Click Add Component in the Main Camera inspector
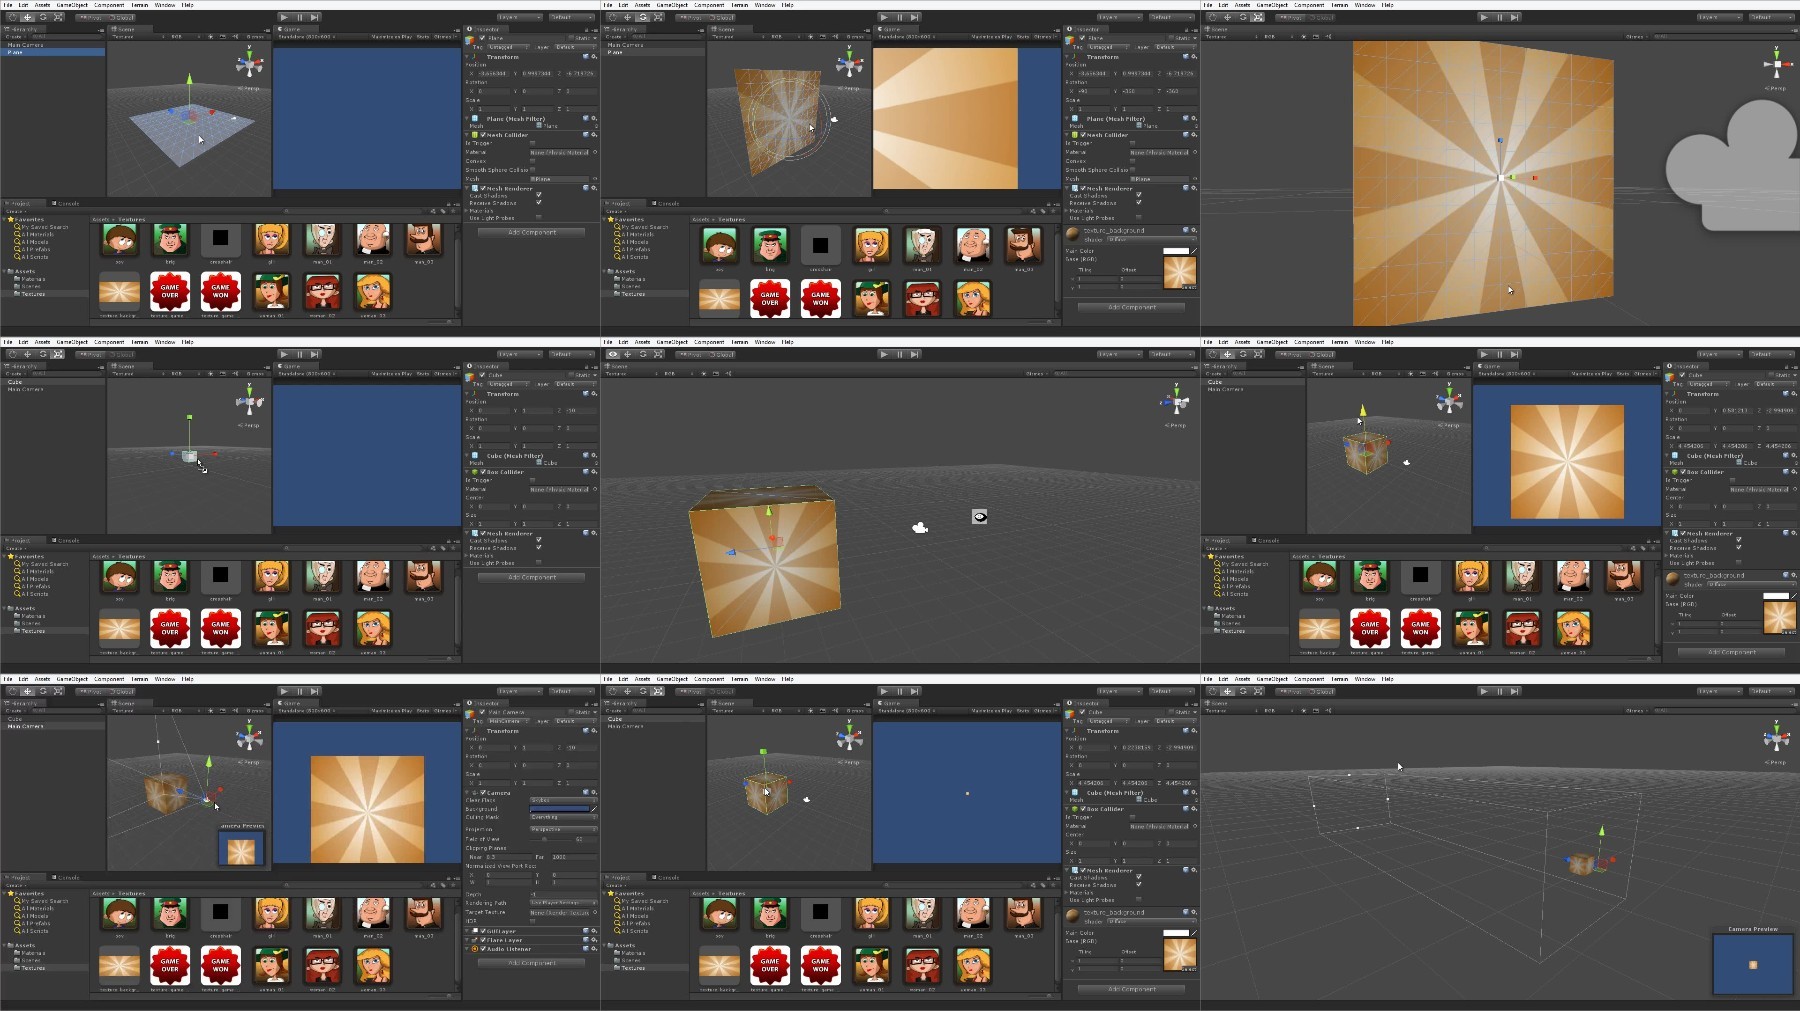The image size is (1800, 1011). (x=531, y=963)
